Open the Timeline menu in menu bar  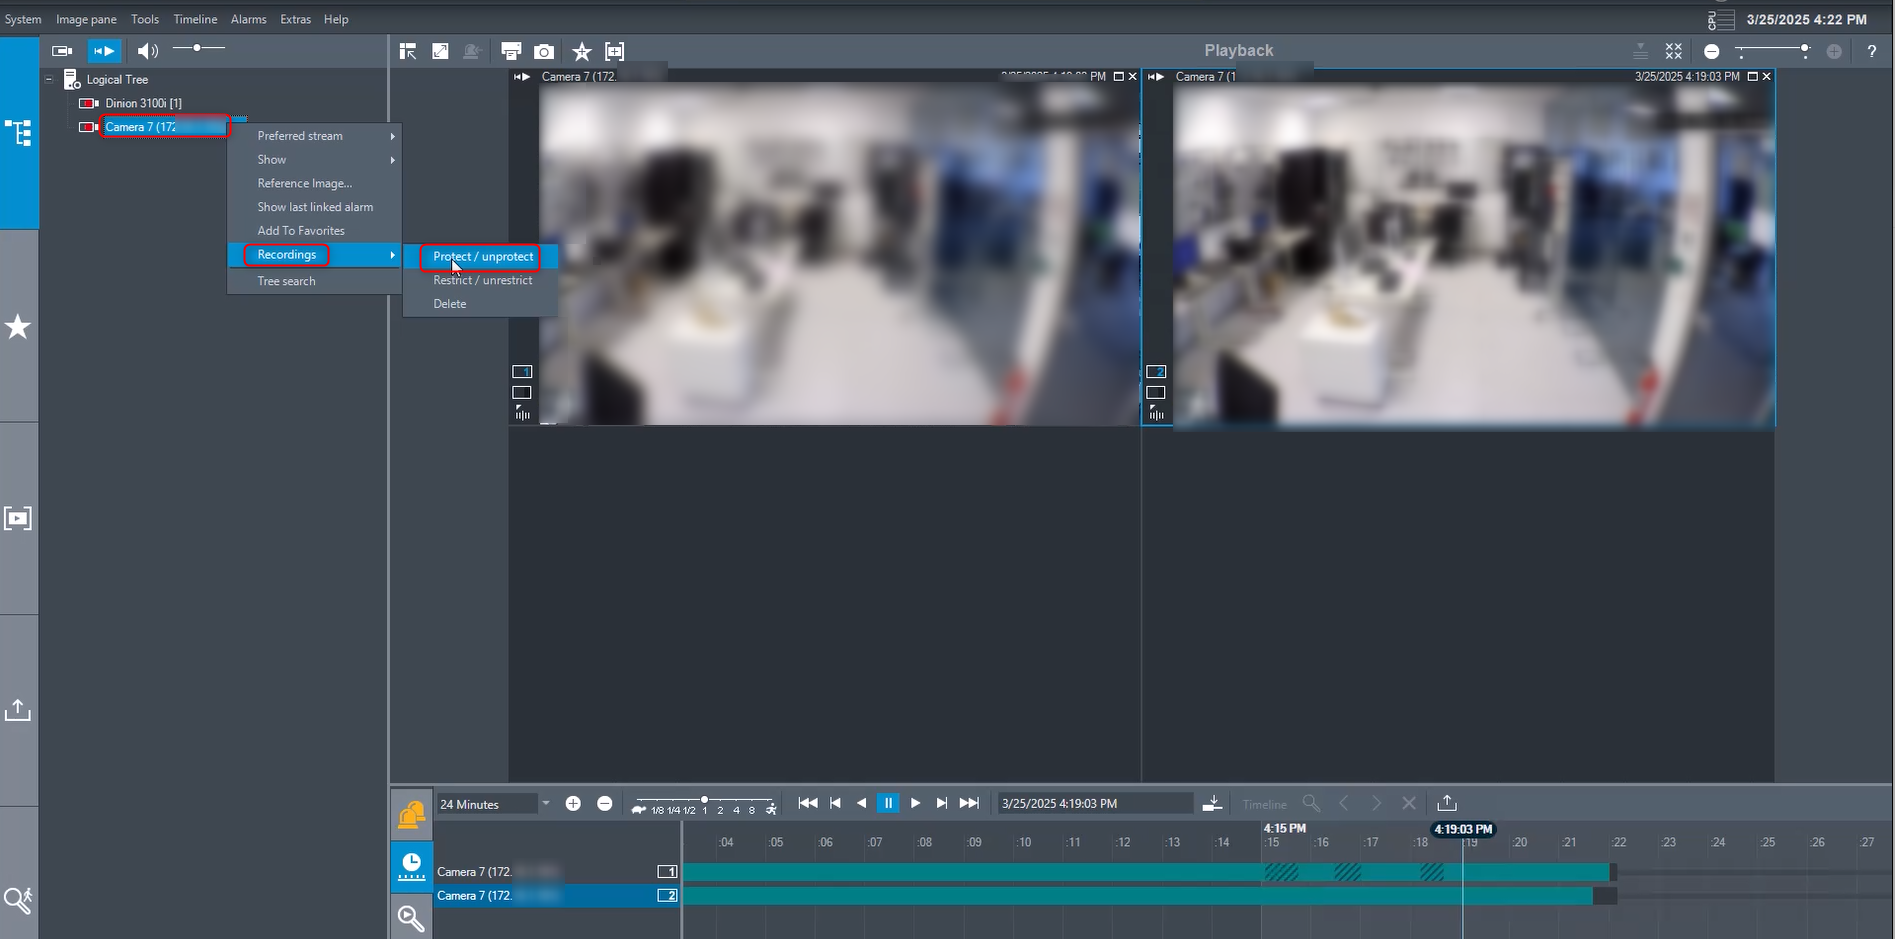pos(195,19)
